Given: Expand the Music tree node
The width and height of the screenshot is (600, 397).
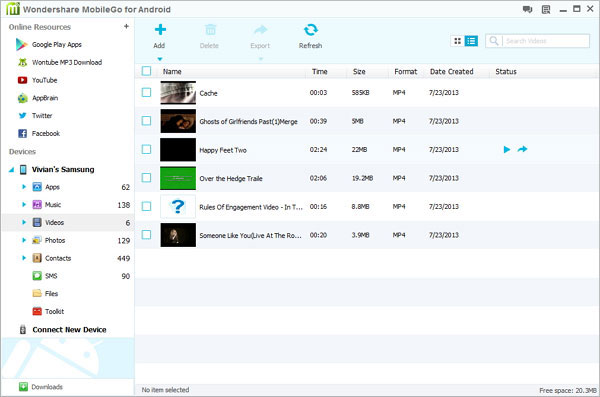Looking at the screenshot, I should [24, 205].
